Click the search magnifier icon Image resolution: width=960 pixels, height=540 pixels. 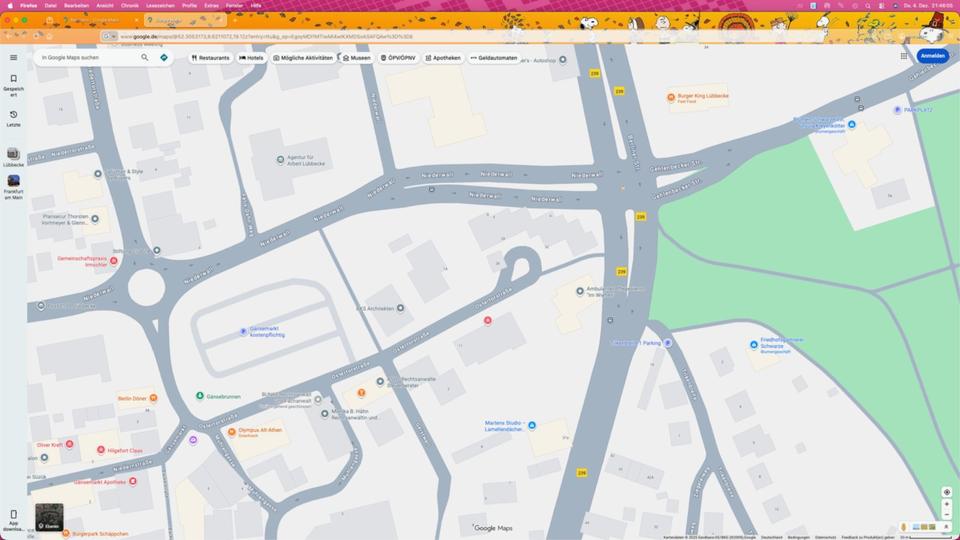coord(145,57)
